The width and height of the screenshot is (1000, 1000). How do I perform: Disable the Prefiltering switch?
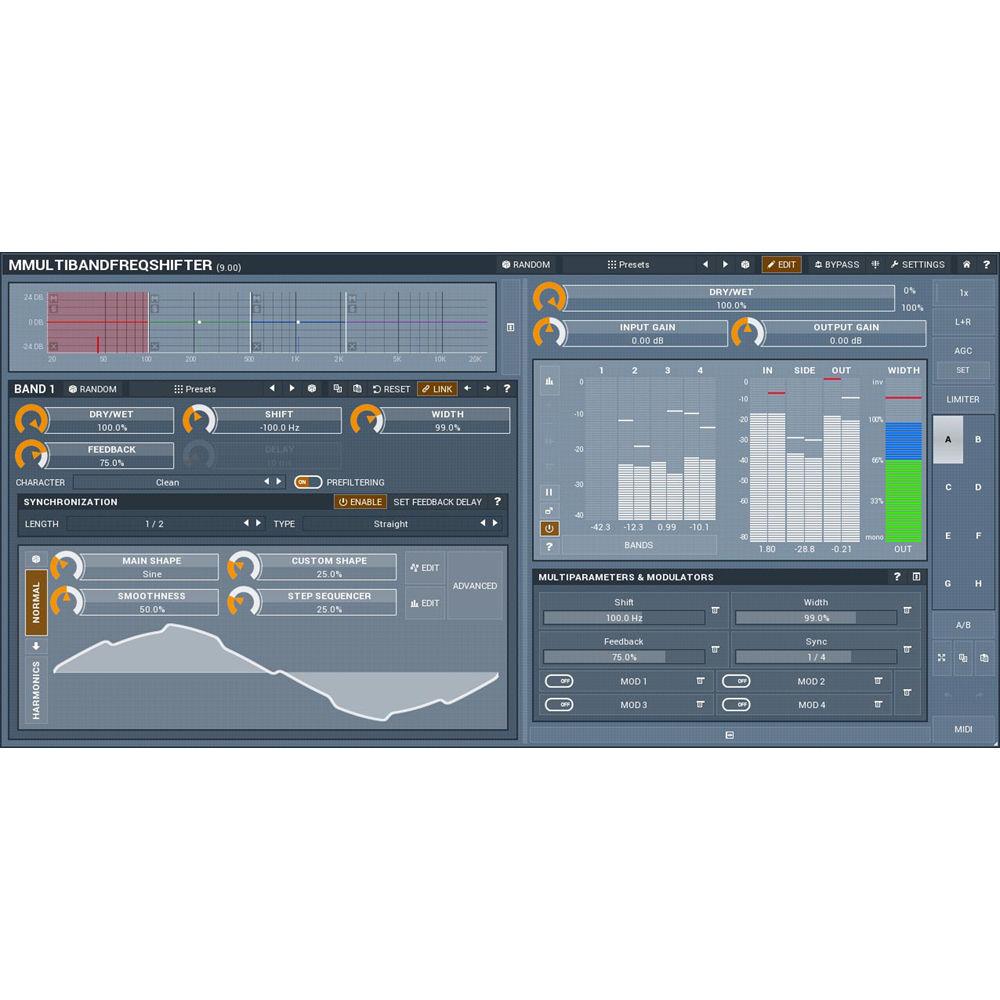click(308, 482)
